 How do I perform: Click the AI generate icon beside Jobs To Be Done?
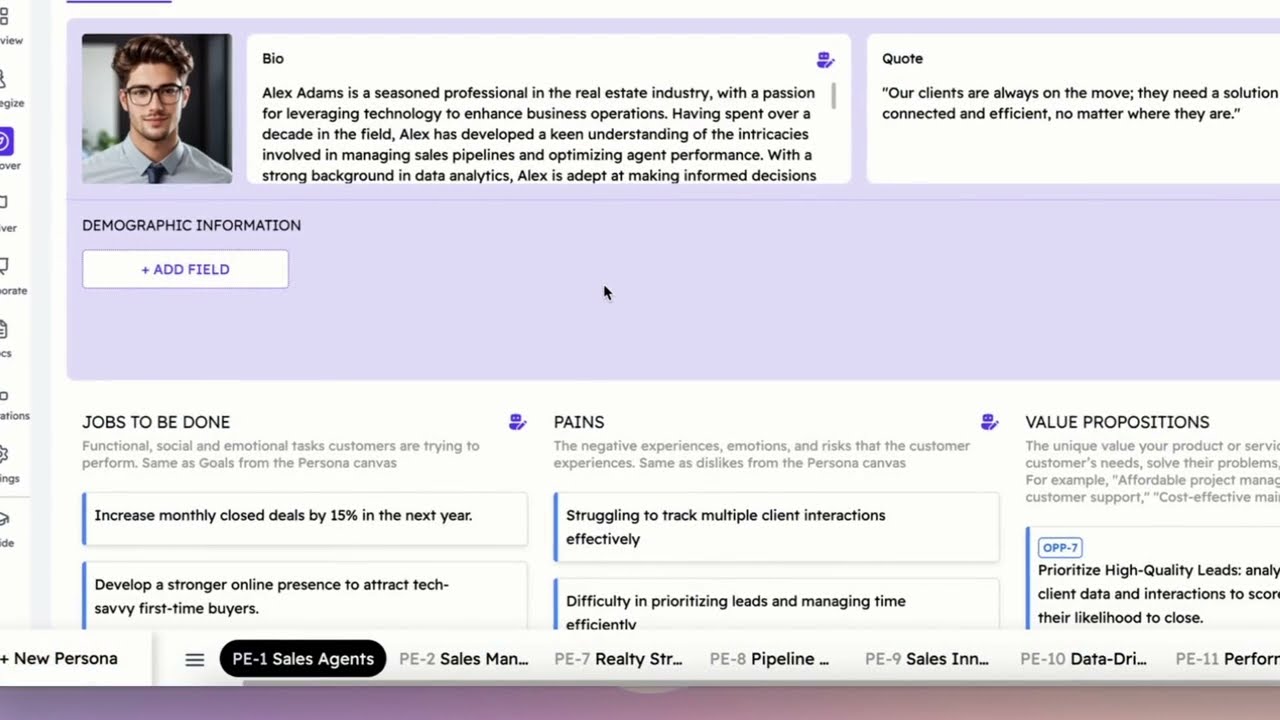(x=517, y=422)
